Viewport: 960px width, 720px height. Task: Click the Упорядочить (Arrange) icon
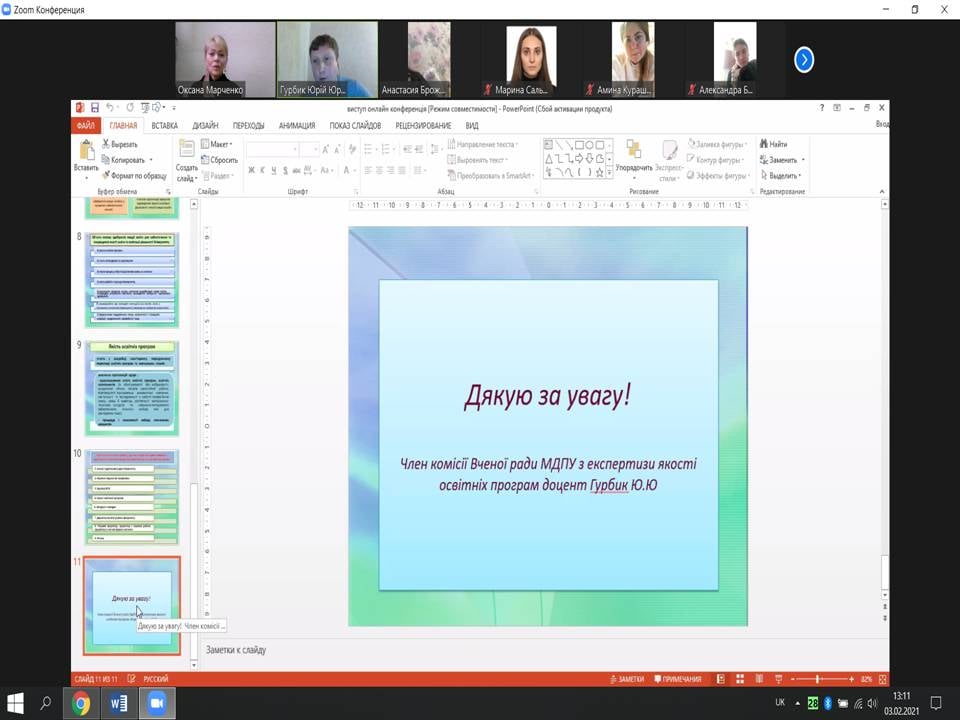633,150
